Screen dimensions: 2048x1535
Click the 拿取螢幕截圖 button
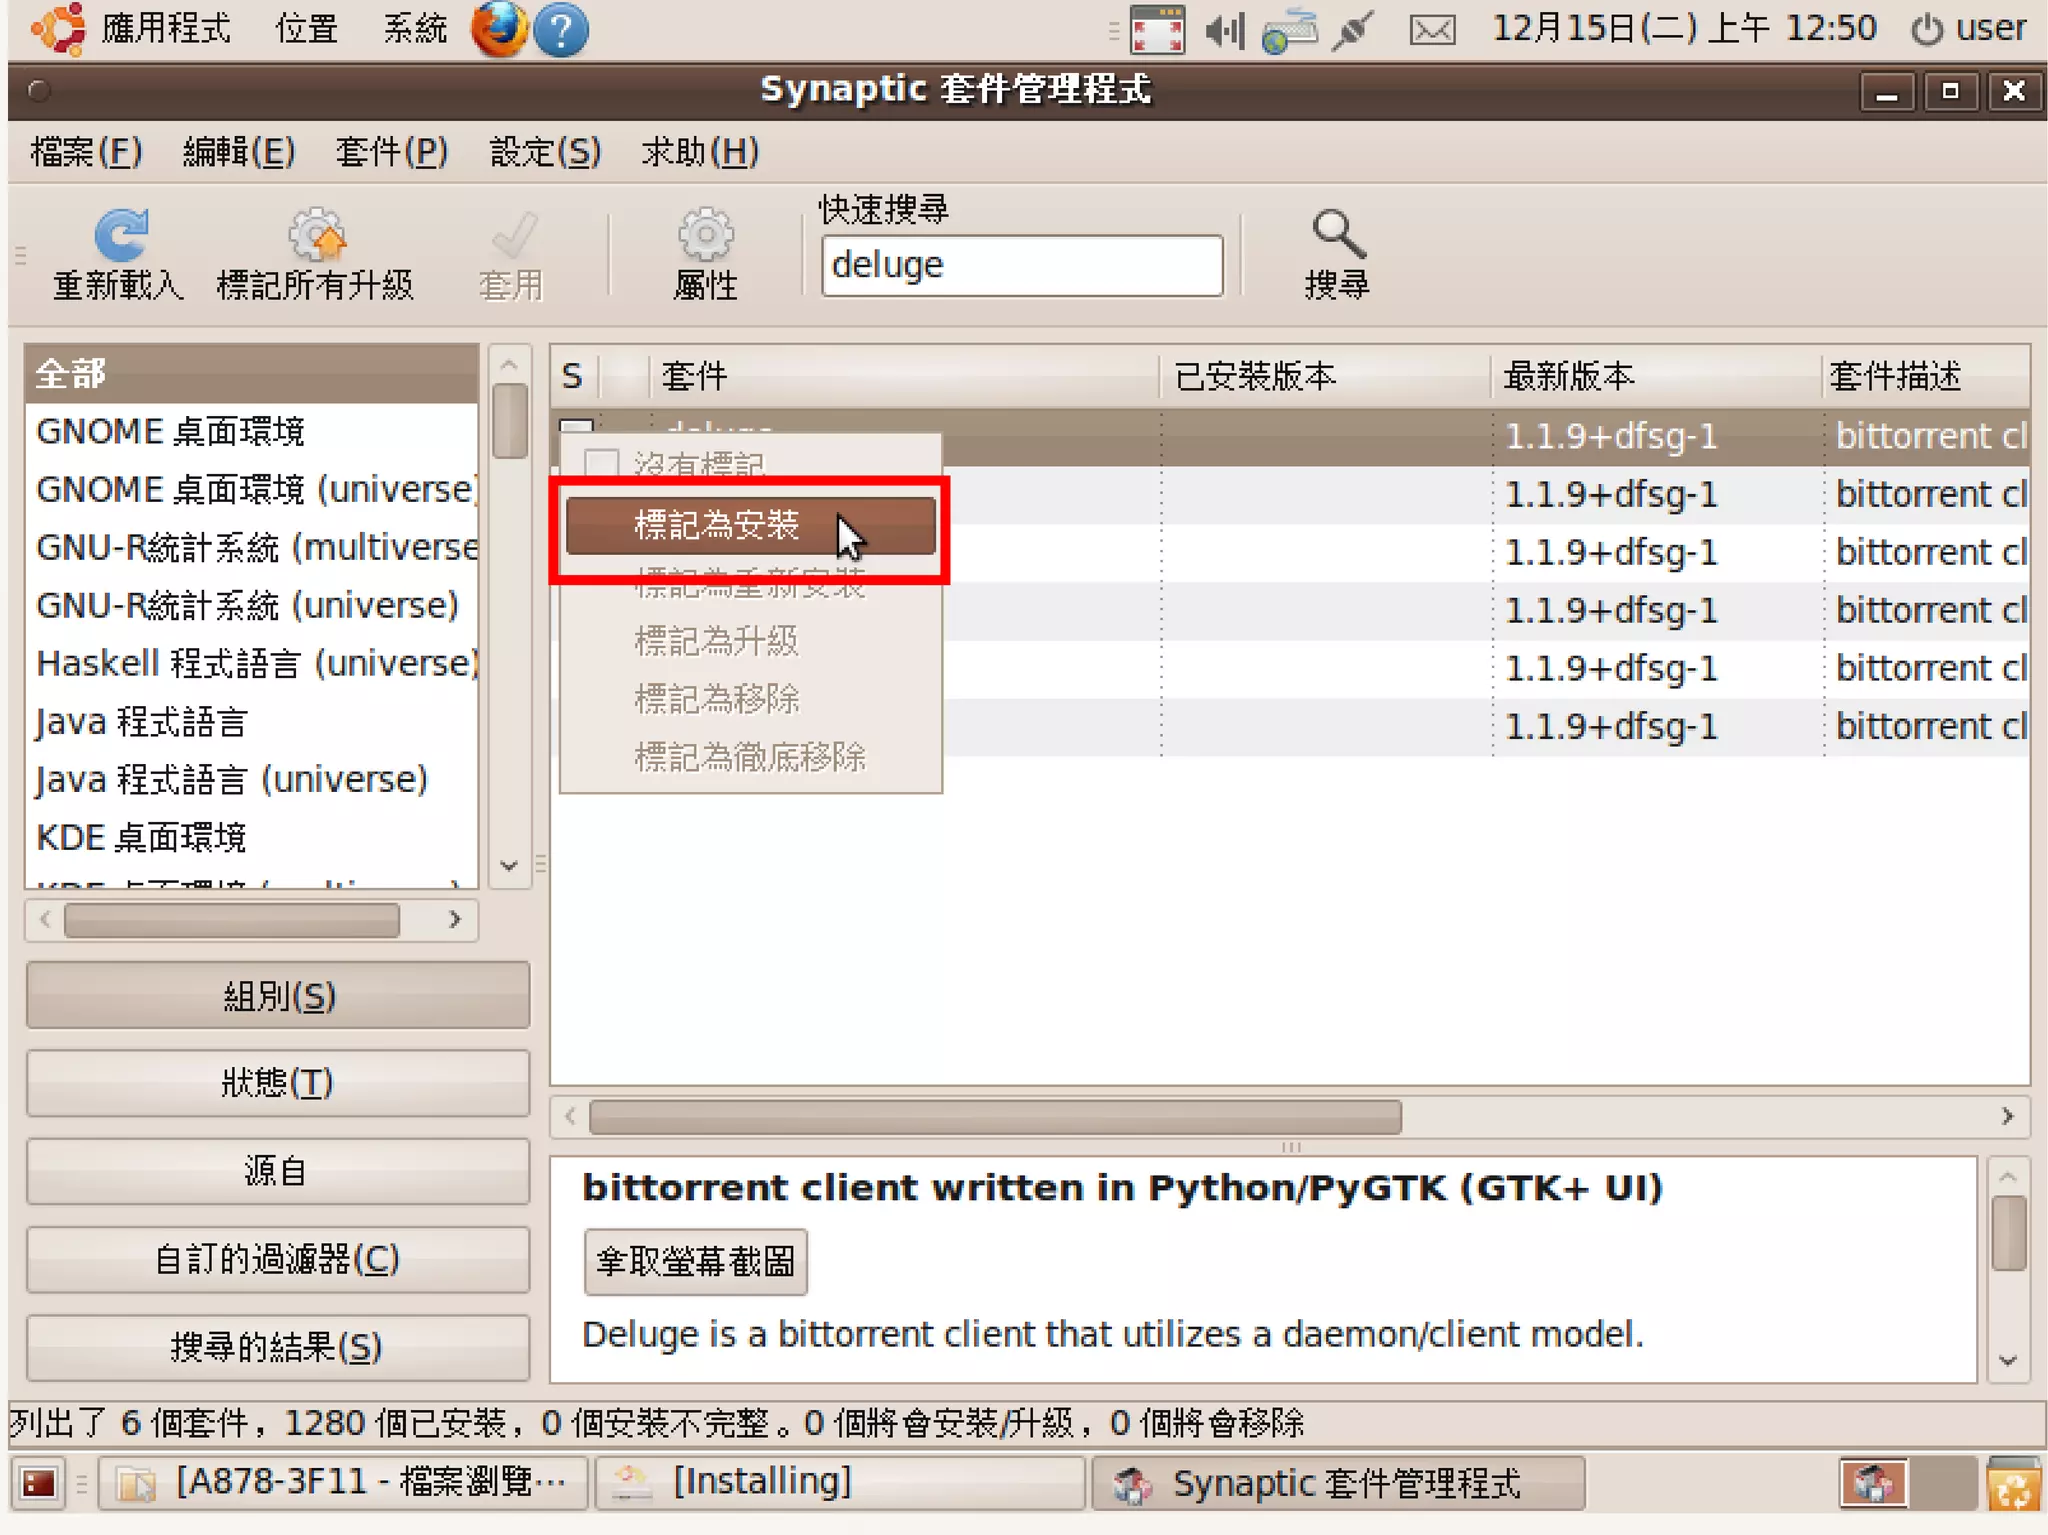(x=696, y=1261)
